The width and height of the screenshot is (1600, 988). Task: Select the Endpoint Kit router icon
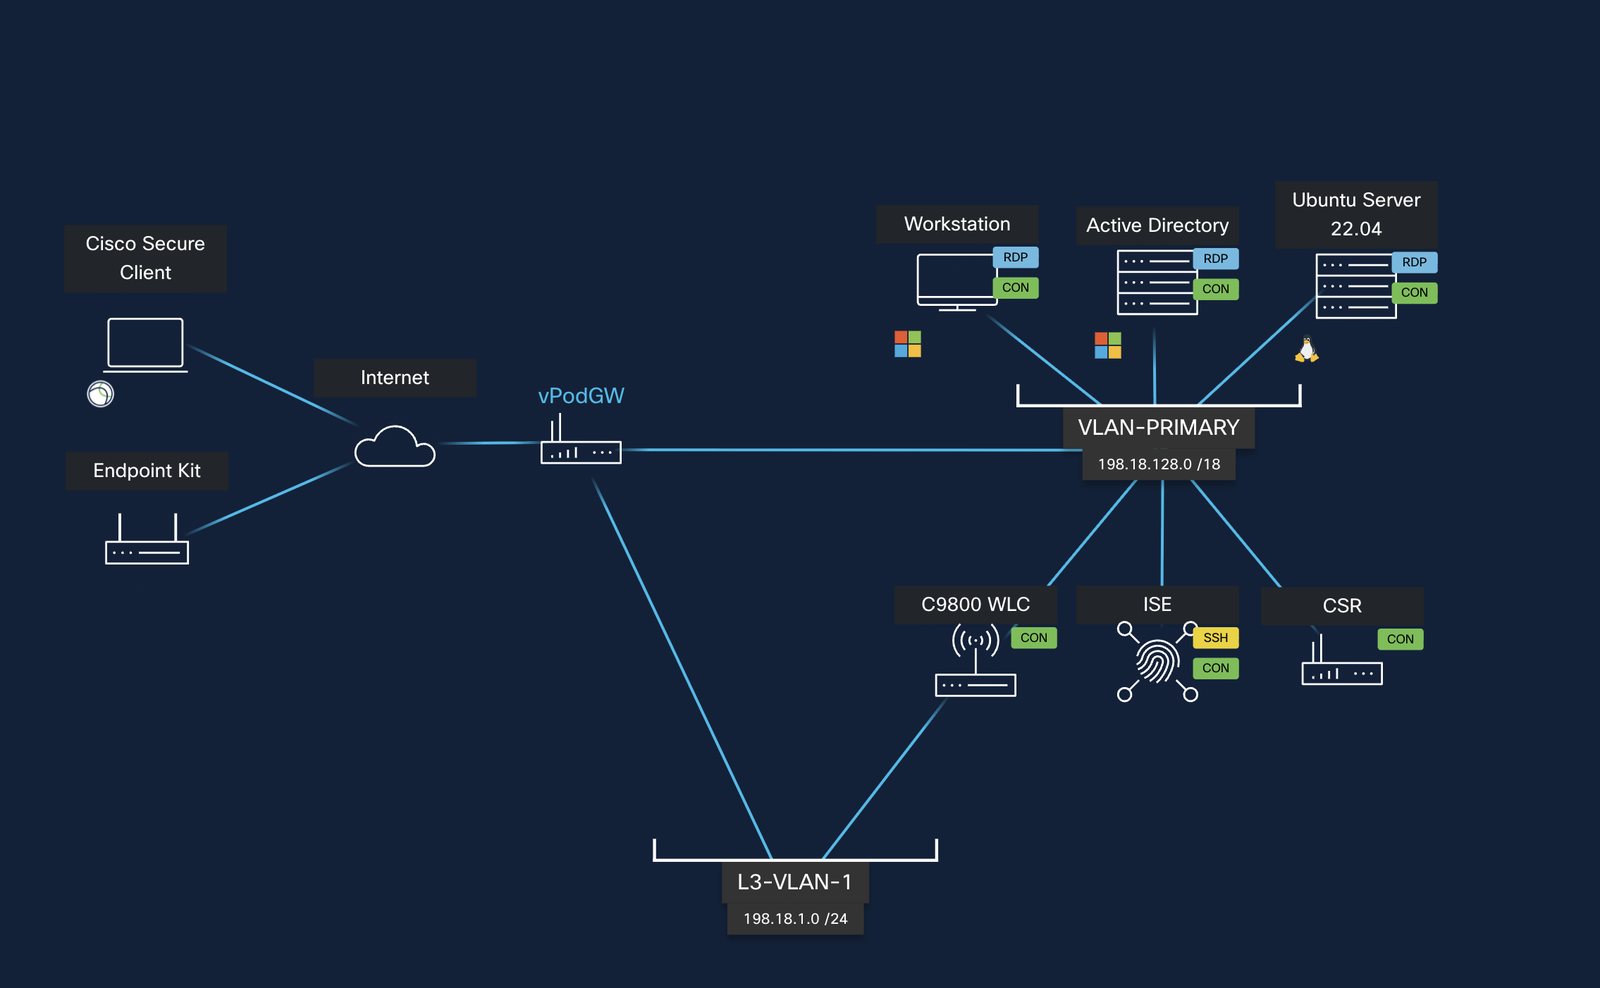coord(147,539)
